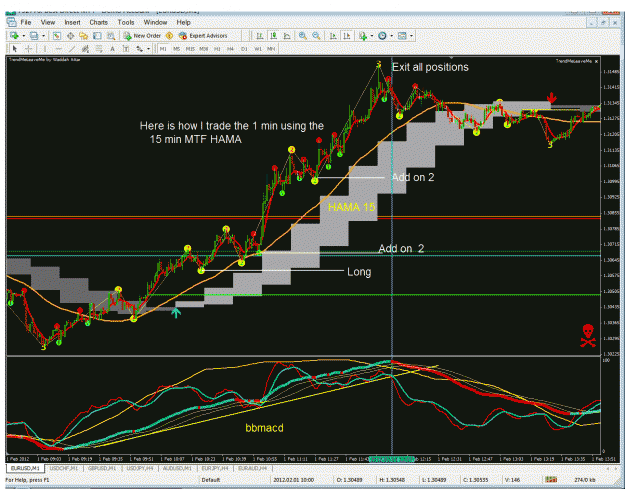Image resolution: width=625 pixels, height=489 pixels.
Task: Switch to M5 timeframe
Action: coord(176,49)
